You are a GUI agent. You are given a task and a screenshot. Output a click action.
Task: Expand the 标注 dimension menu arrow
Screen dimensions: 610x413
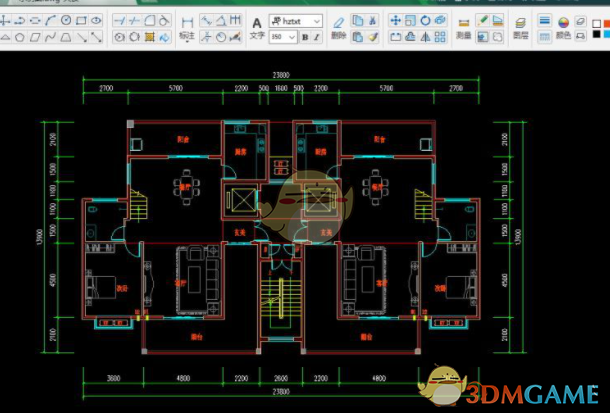pyautogui.click(x=187, y=41)
